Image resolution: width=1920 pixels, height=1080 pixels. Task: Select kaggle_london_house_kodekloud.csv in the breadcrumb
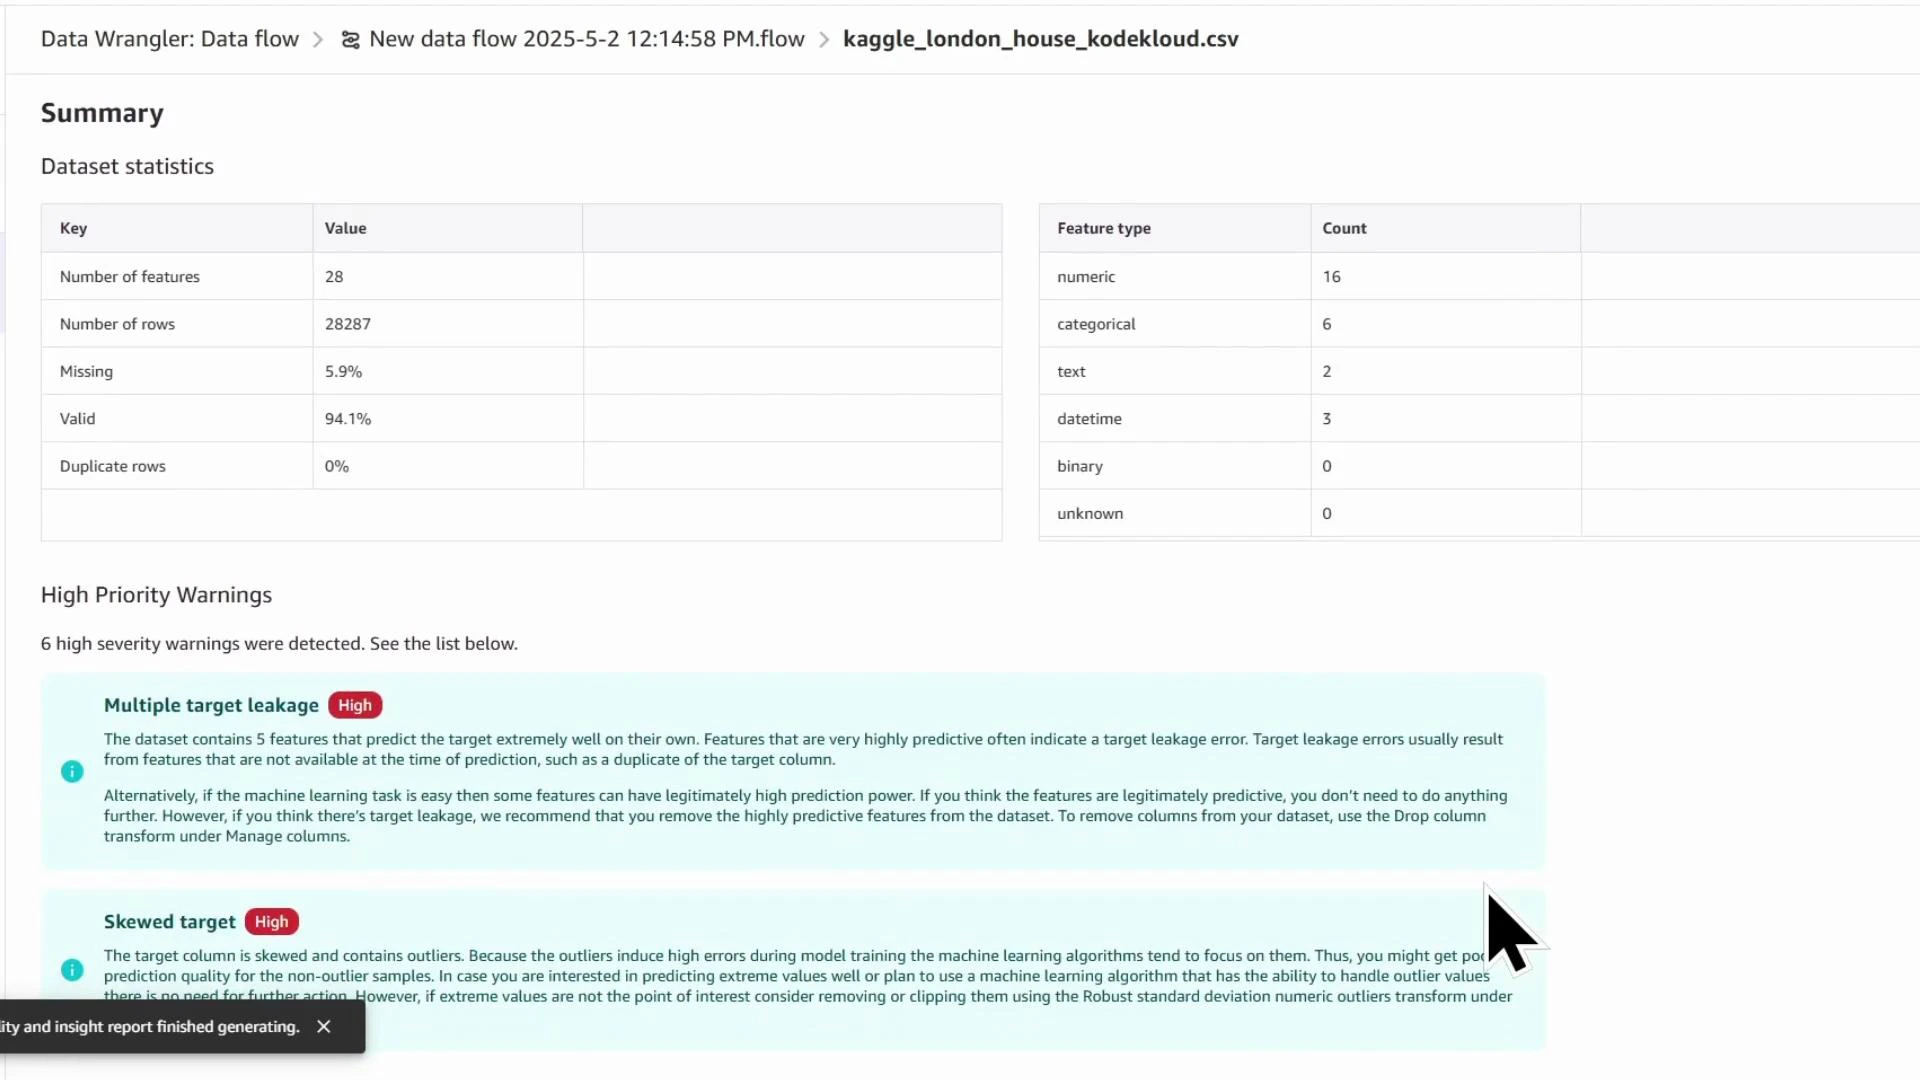(x=1040, y=39)
